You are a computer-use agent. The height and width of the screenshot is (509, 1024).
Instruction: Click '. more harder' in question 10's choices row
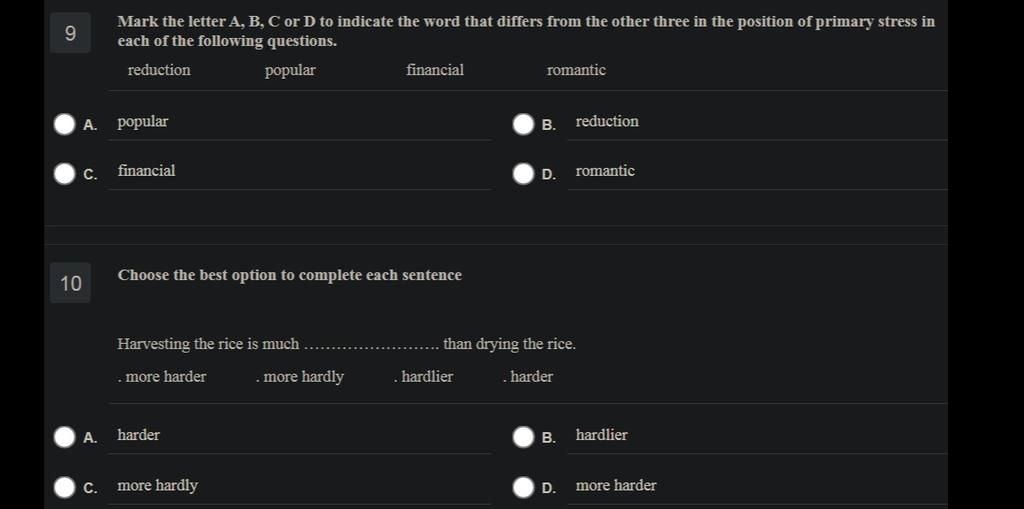point(162,377)
